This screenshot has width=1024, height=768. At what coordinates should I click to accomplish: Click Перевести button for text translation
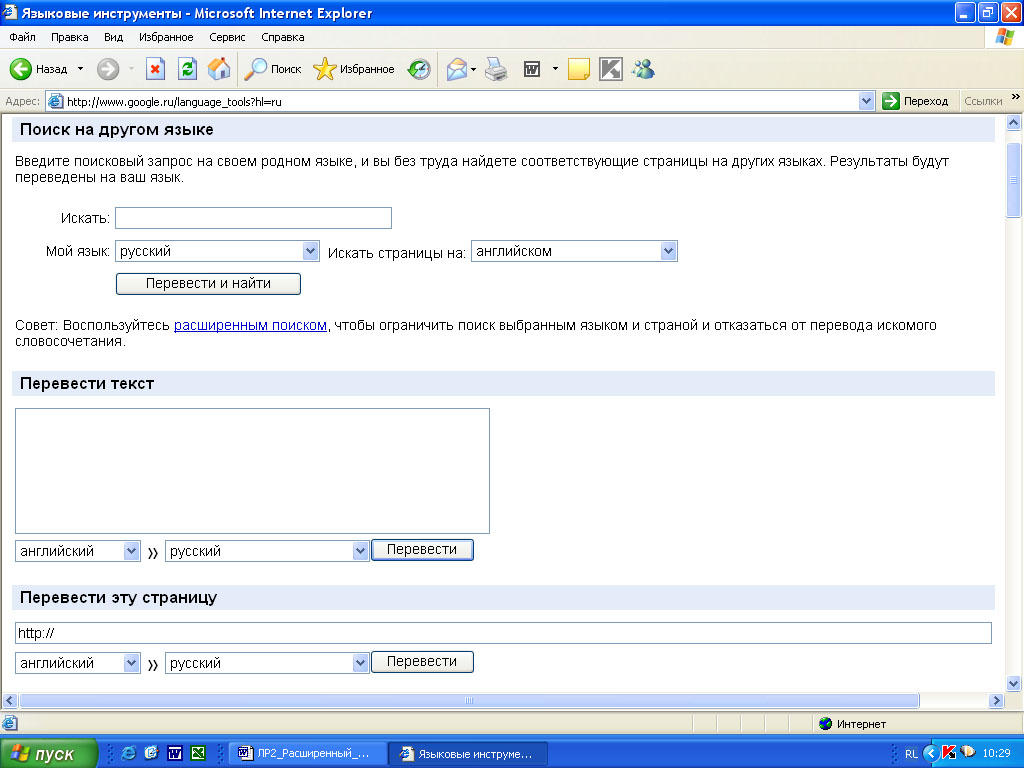click(x=422, y=550)
